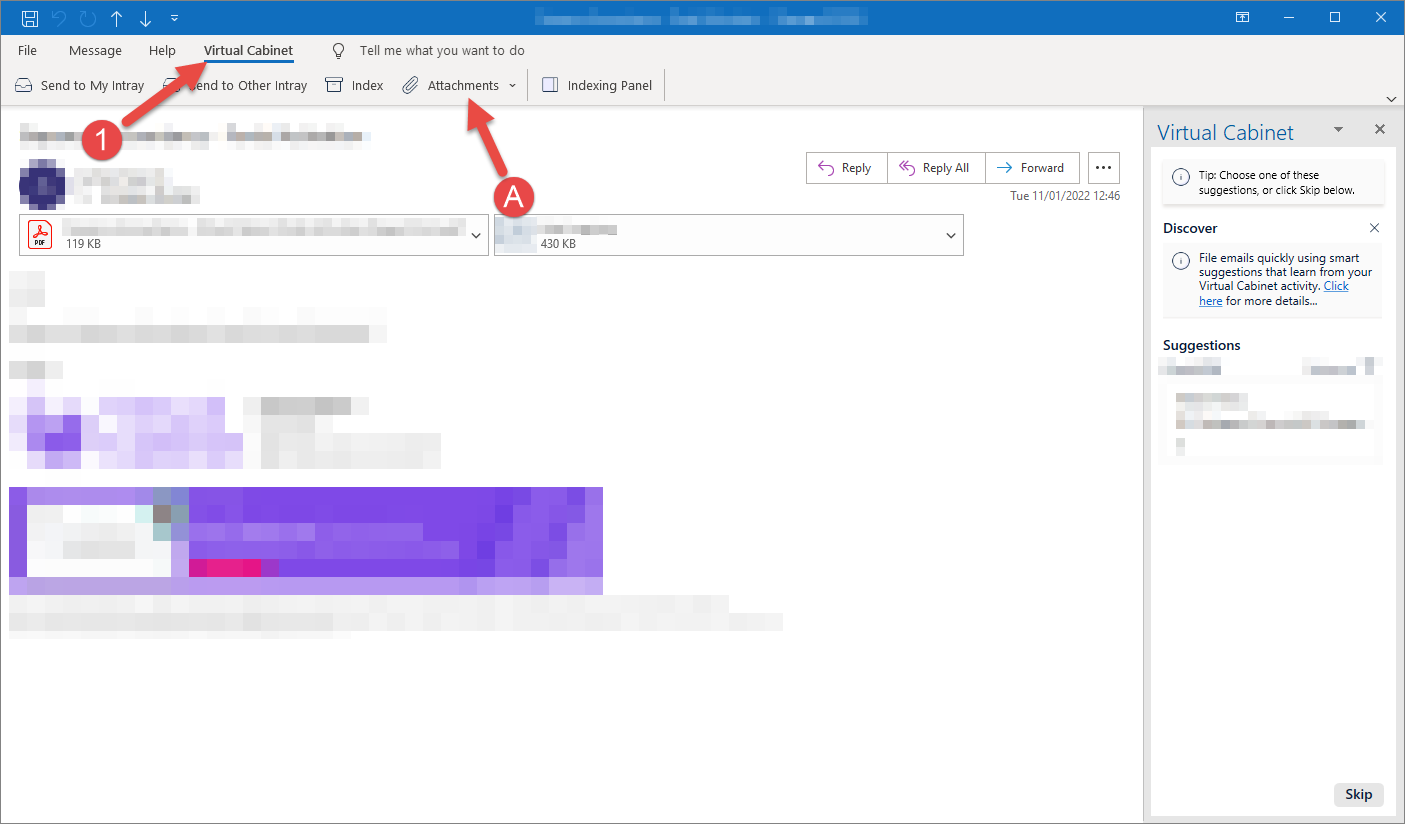Viewport: 1405px width, 824px height.
Task: Toggle the Indexing Panel
Action: point(597,85)
